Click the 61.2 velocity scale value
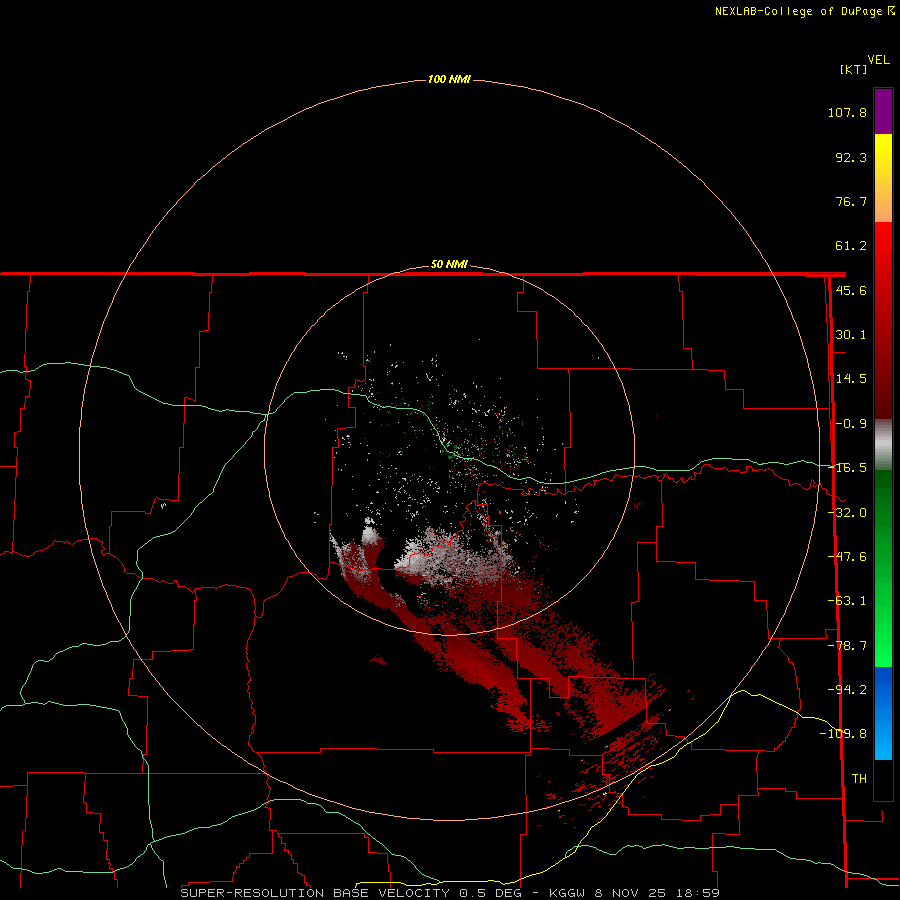Screen dimensions: 900x900 (851, 246)
